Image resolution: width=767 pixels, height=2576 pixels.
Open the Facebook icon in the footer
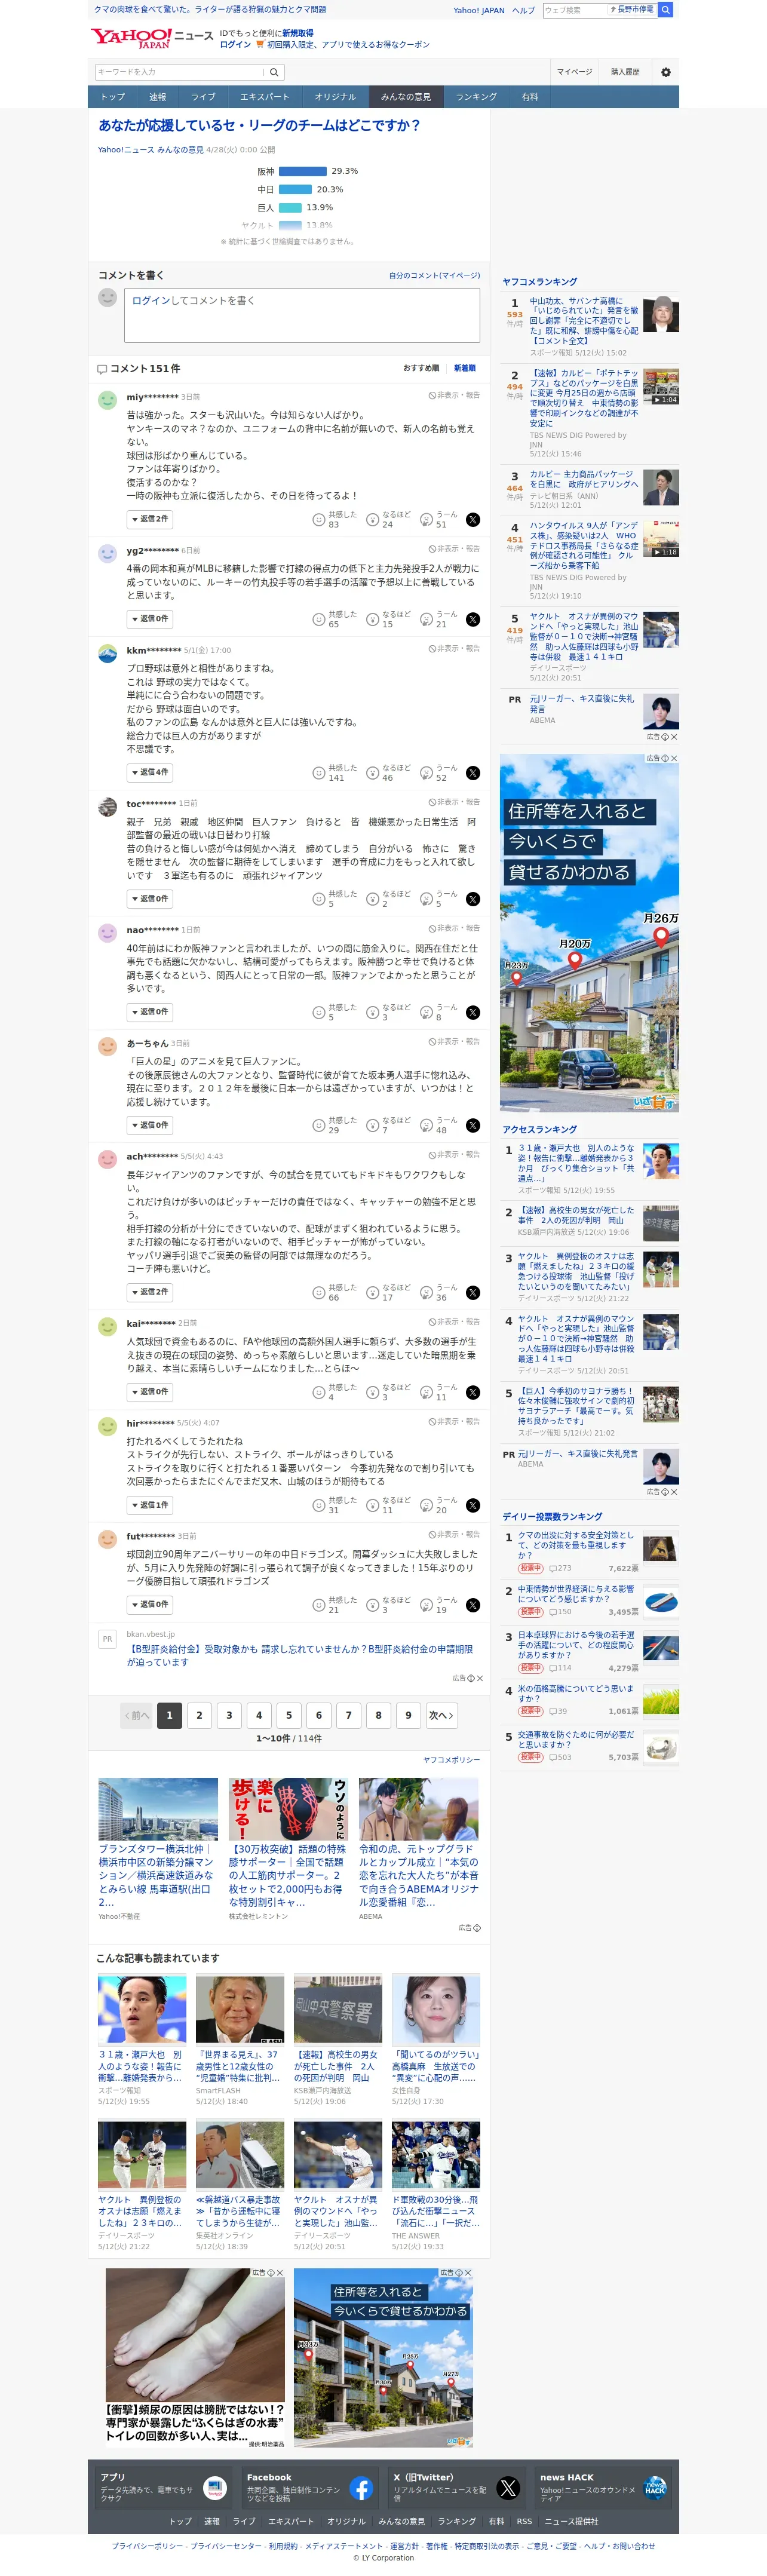[361, 2488]
